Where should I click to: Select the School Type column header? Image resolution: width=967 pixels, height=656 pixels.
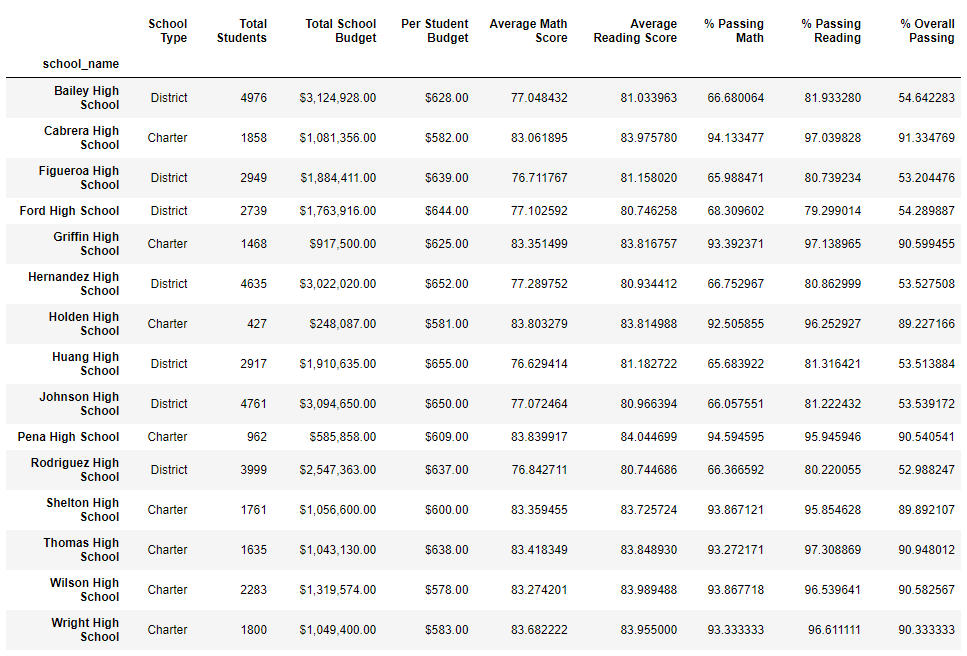[167, 31]
